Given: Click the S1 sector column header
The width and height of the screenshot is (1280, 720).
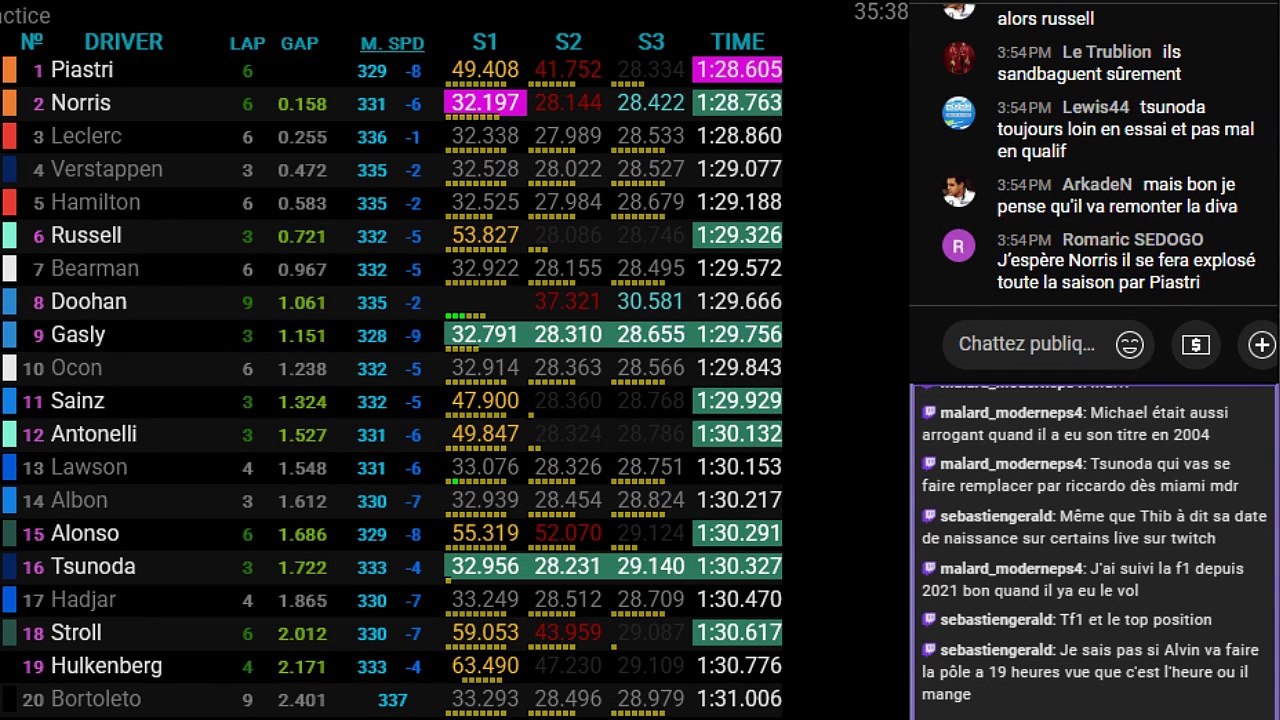Looking at the screenshot, I should pos(485,42).
